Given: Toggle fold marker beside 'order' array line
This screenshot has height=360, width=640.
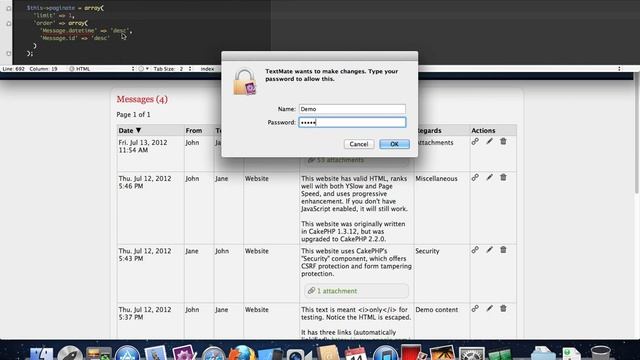Looking at the screenshot, I should tap(9, 23).
